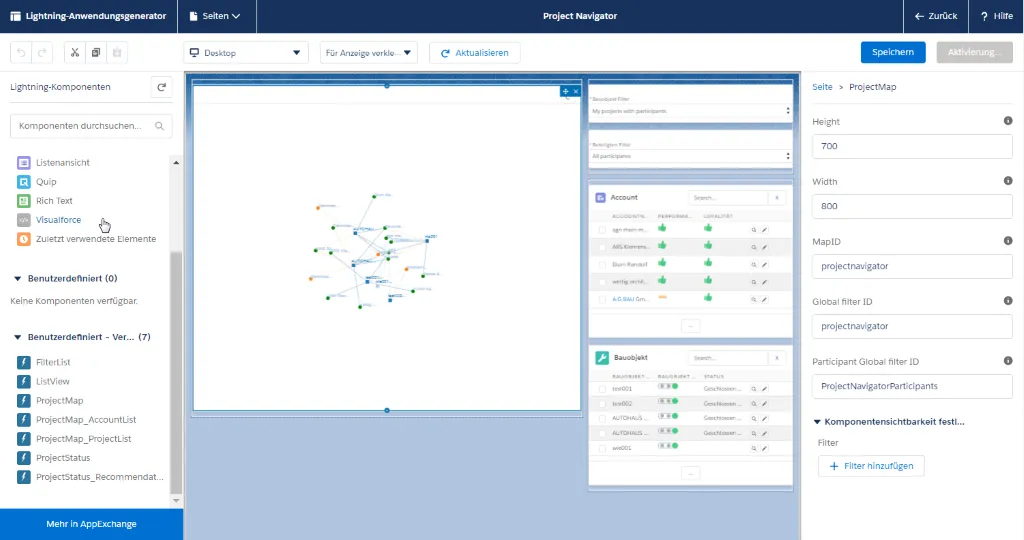Click the ListView lightning icon

[24, 381]
